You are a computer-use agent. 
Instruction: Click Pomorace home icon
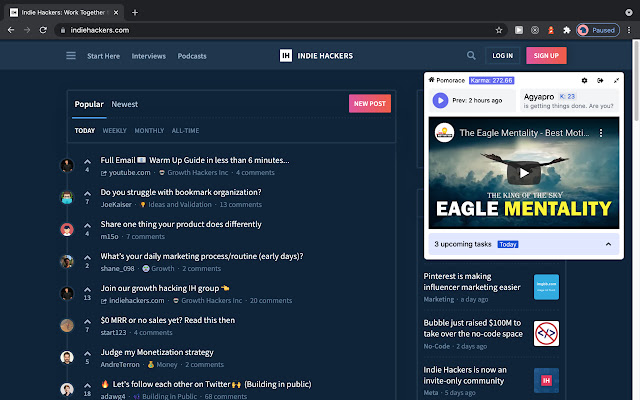pyautogui.click(x=431, y=80)
